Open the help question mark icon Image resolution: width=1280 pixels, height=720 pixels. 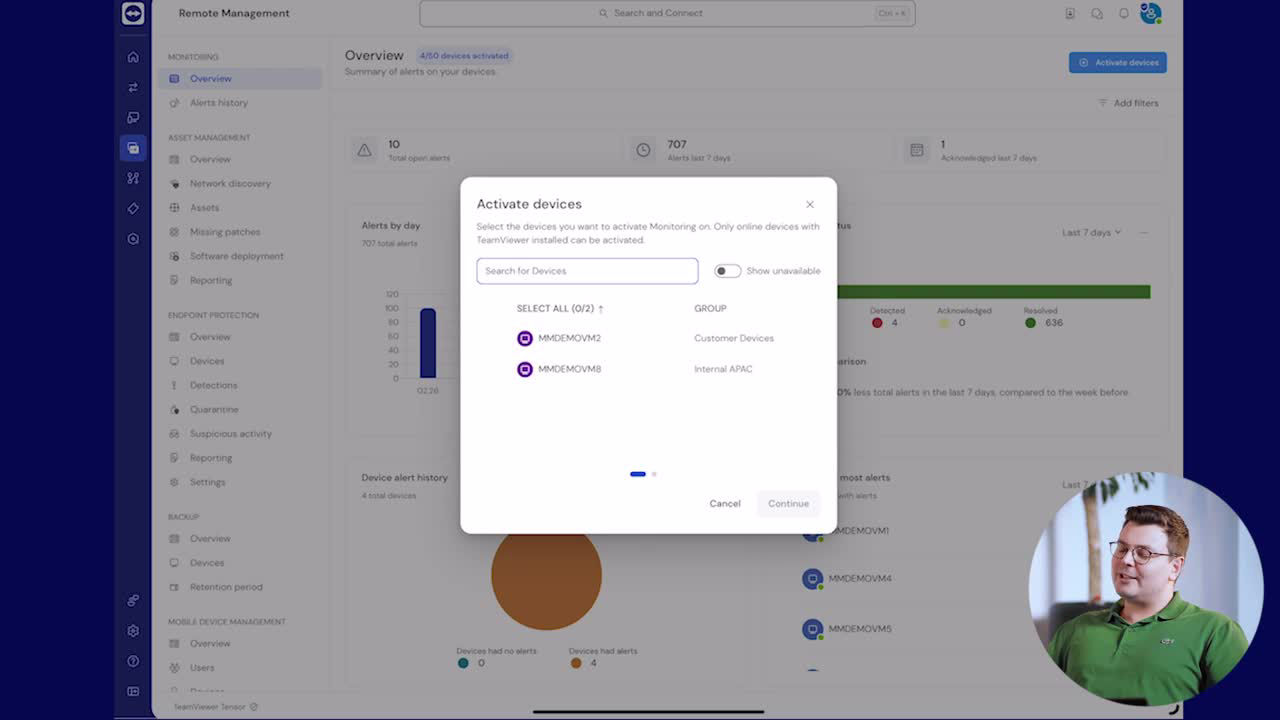click(133, 661)
